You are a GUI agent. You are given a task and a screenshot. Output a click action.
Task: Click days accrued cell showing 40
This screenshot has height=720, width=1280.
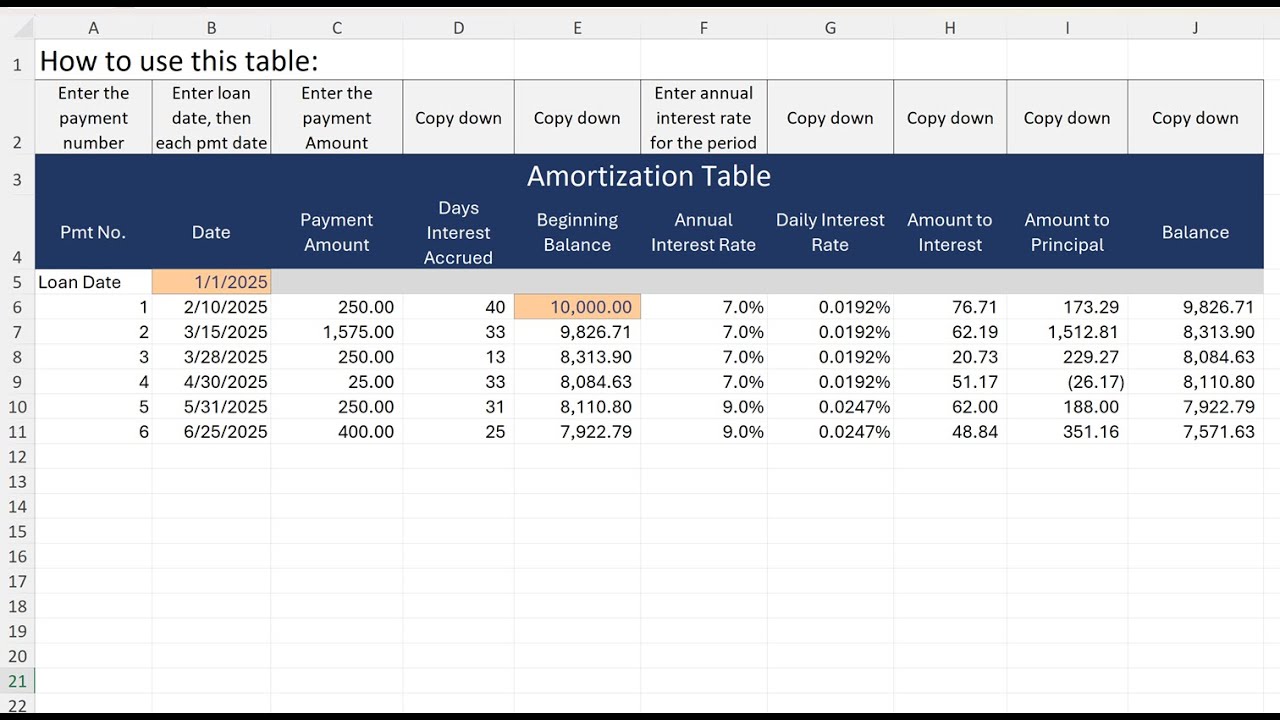click(458, 307)
